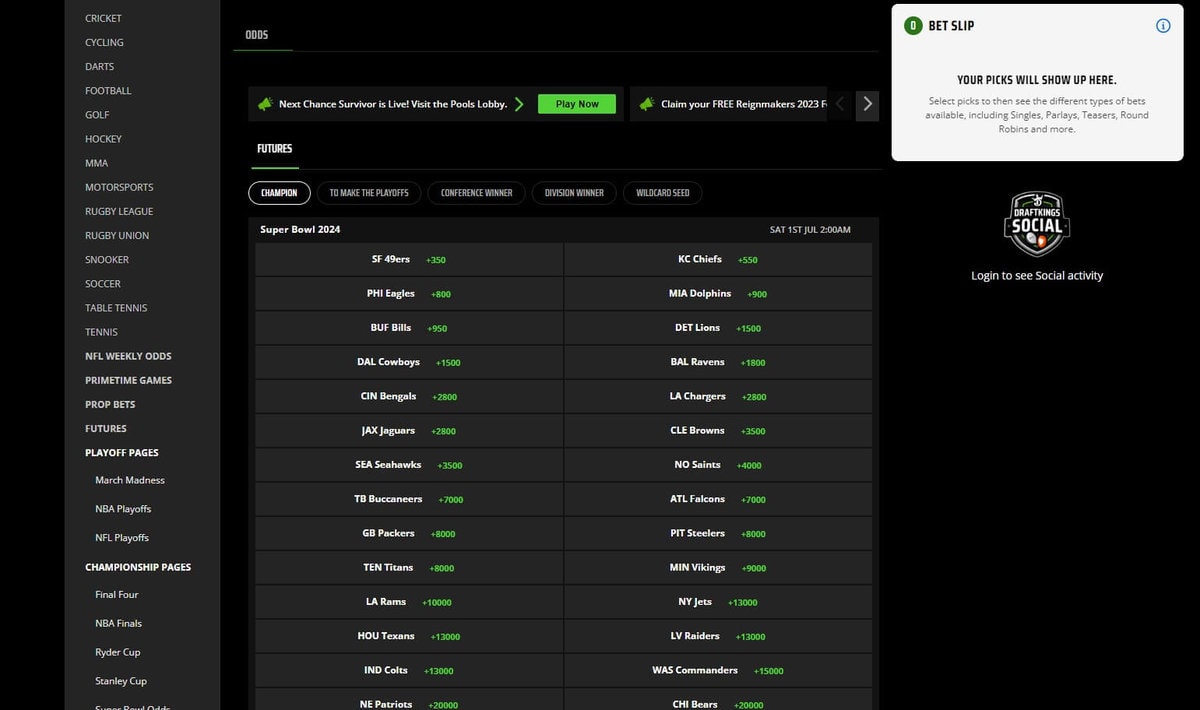Go to MMA in the sidebar
This screenshot has height=710, width=1200.
96,163
